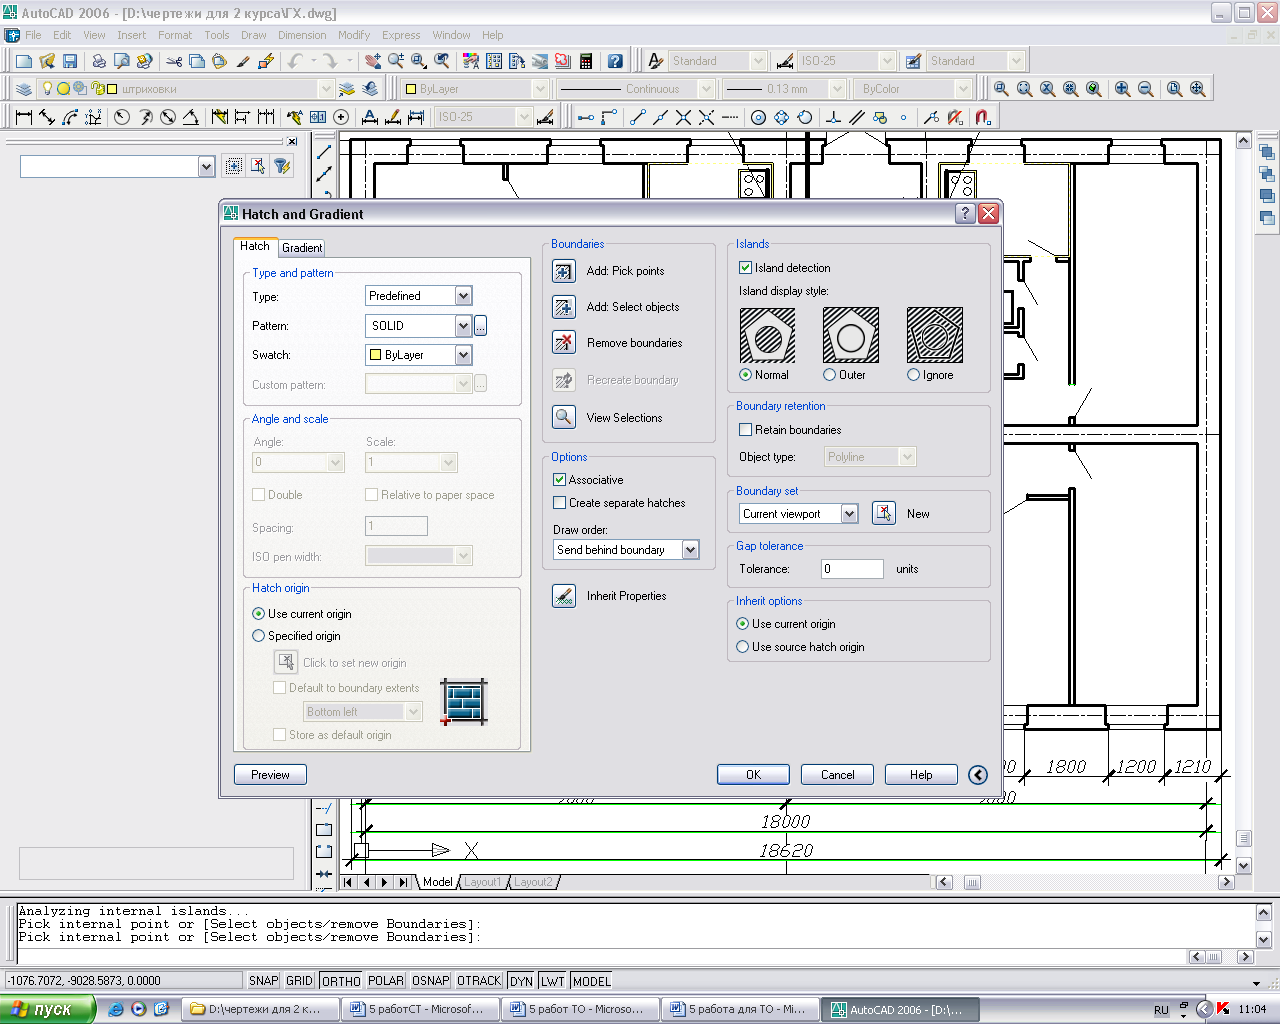The height and width of the screenshot is (1024, 1280).
Task: Select the Ignore island display style radio
Action: tap(913, 375)
